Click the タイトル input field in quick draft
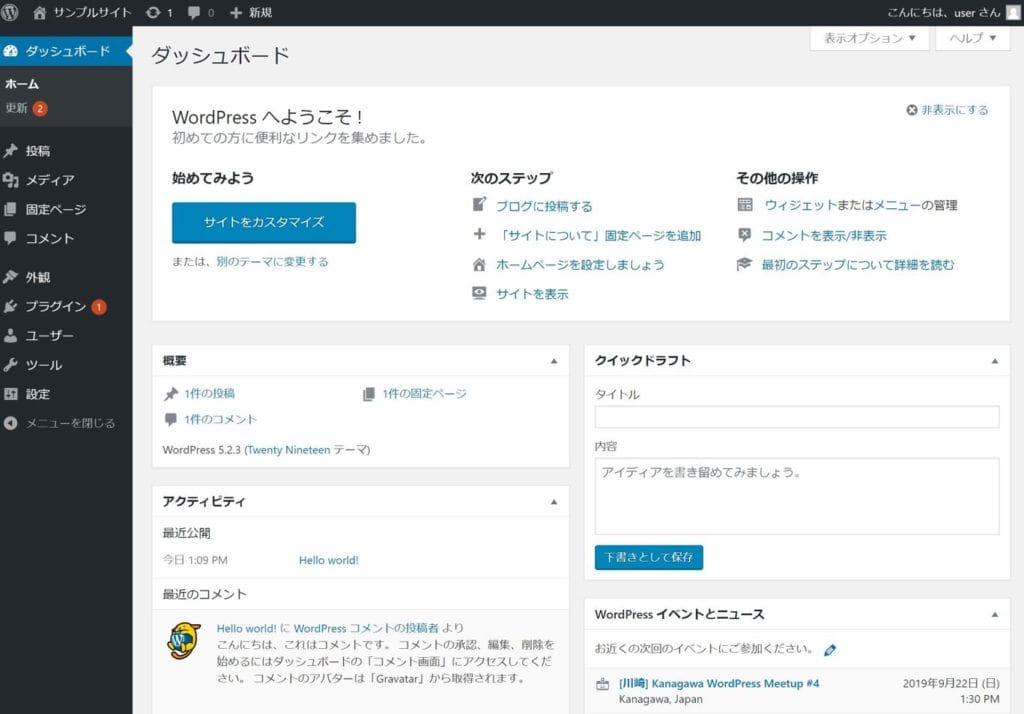The image size is (1024, 714). pyautogui.click(x=796, y=417)
